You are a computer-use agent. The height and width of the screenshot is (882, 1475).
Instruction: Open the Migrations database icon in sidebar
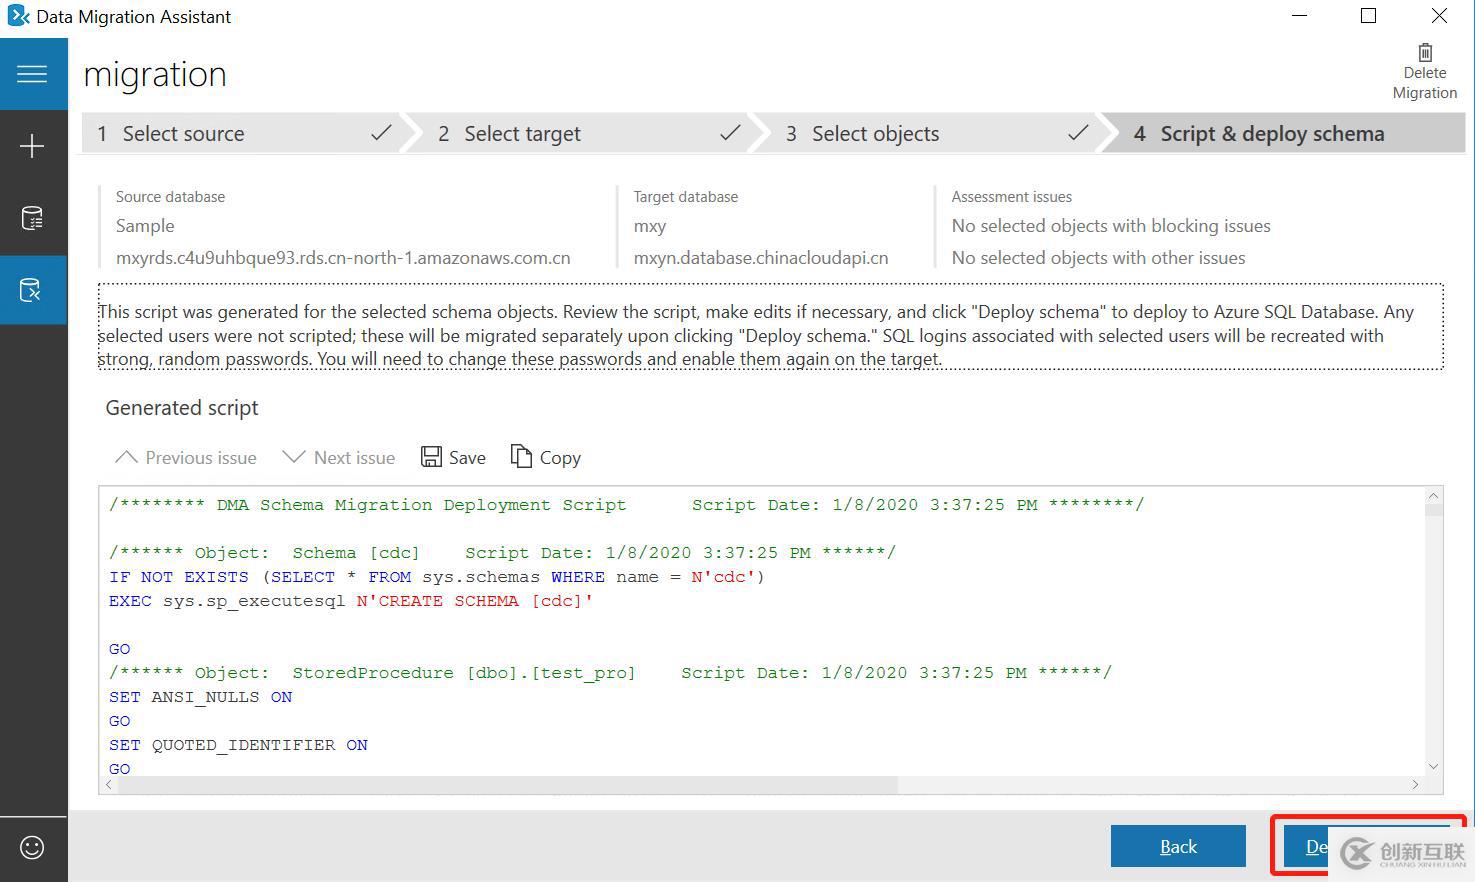[x=32, y=290]
